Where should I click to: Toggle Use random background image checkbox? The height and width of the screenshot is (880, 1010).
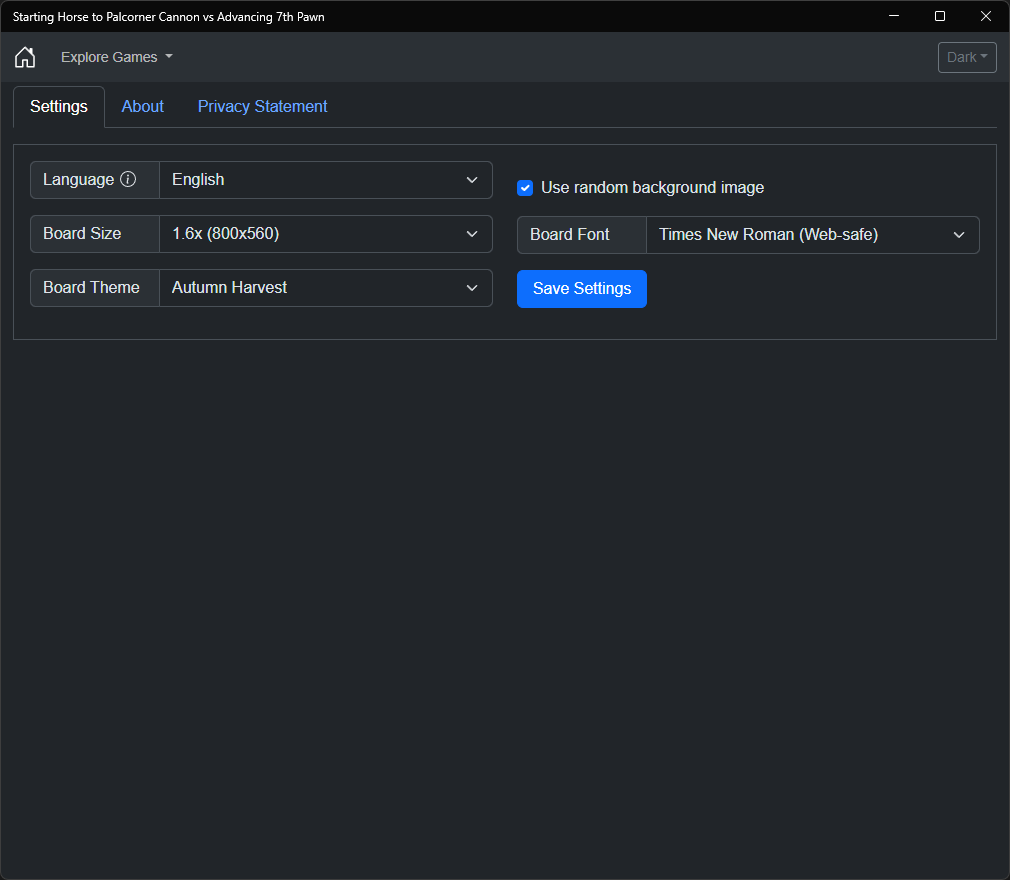(x=525, y=188)
